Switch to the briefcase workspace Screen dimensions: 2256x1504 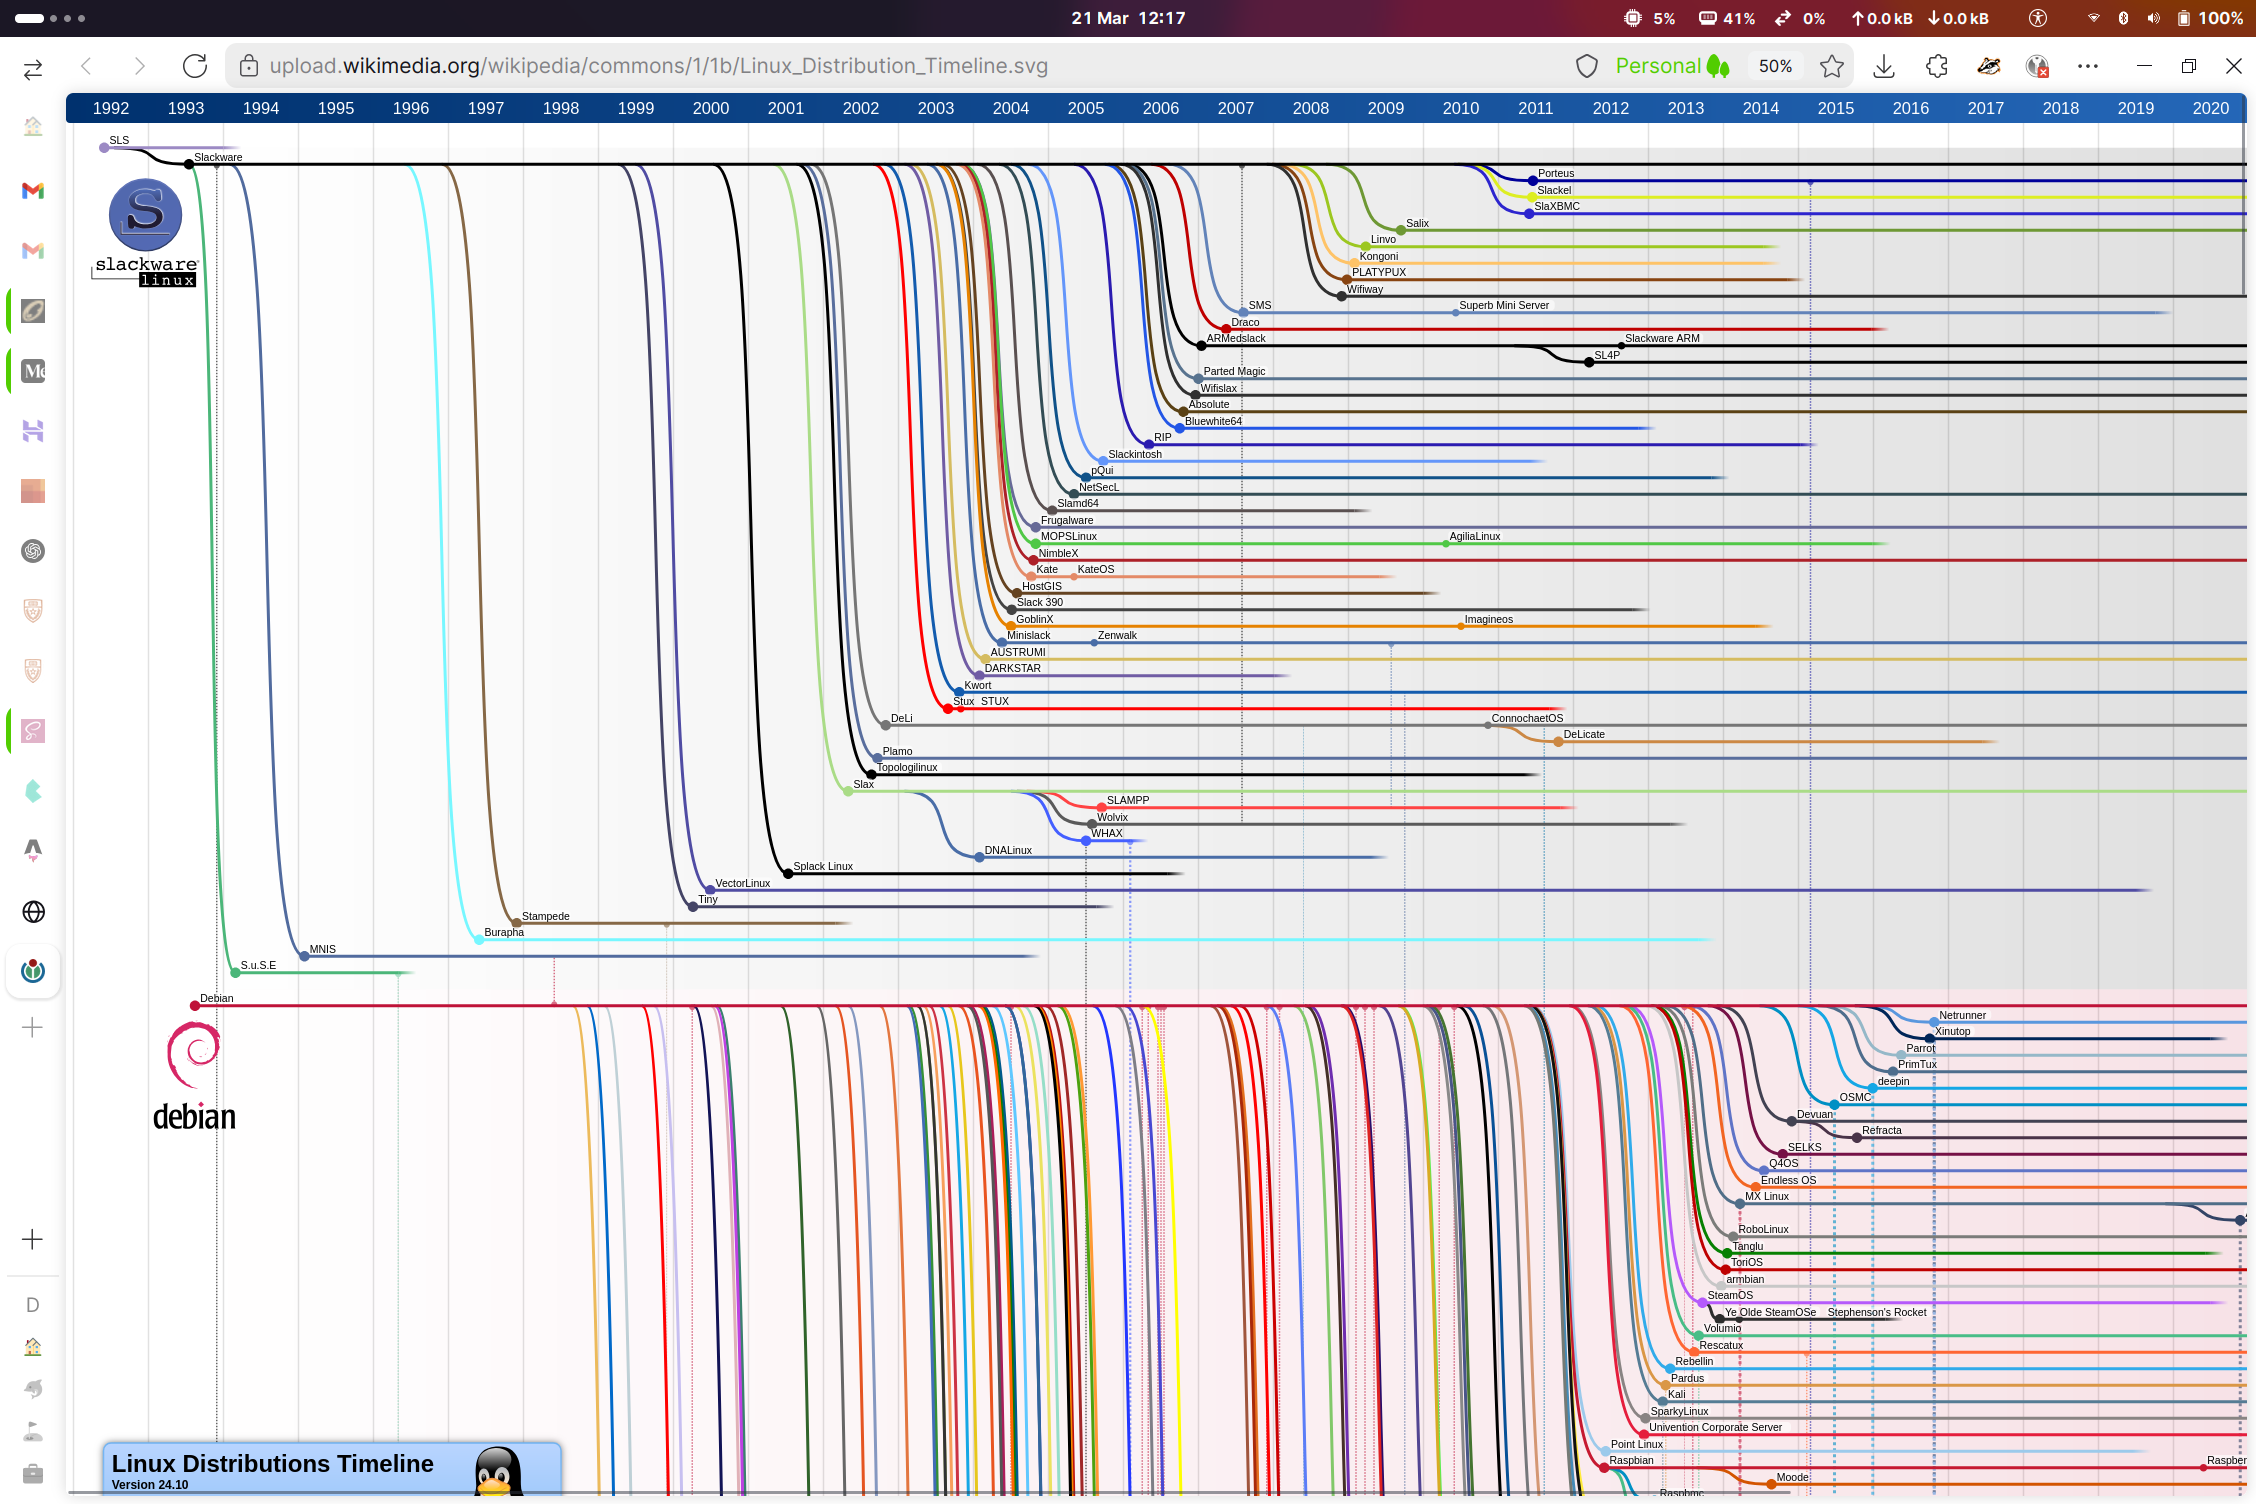[x=33, y=1474]
